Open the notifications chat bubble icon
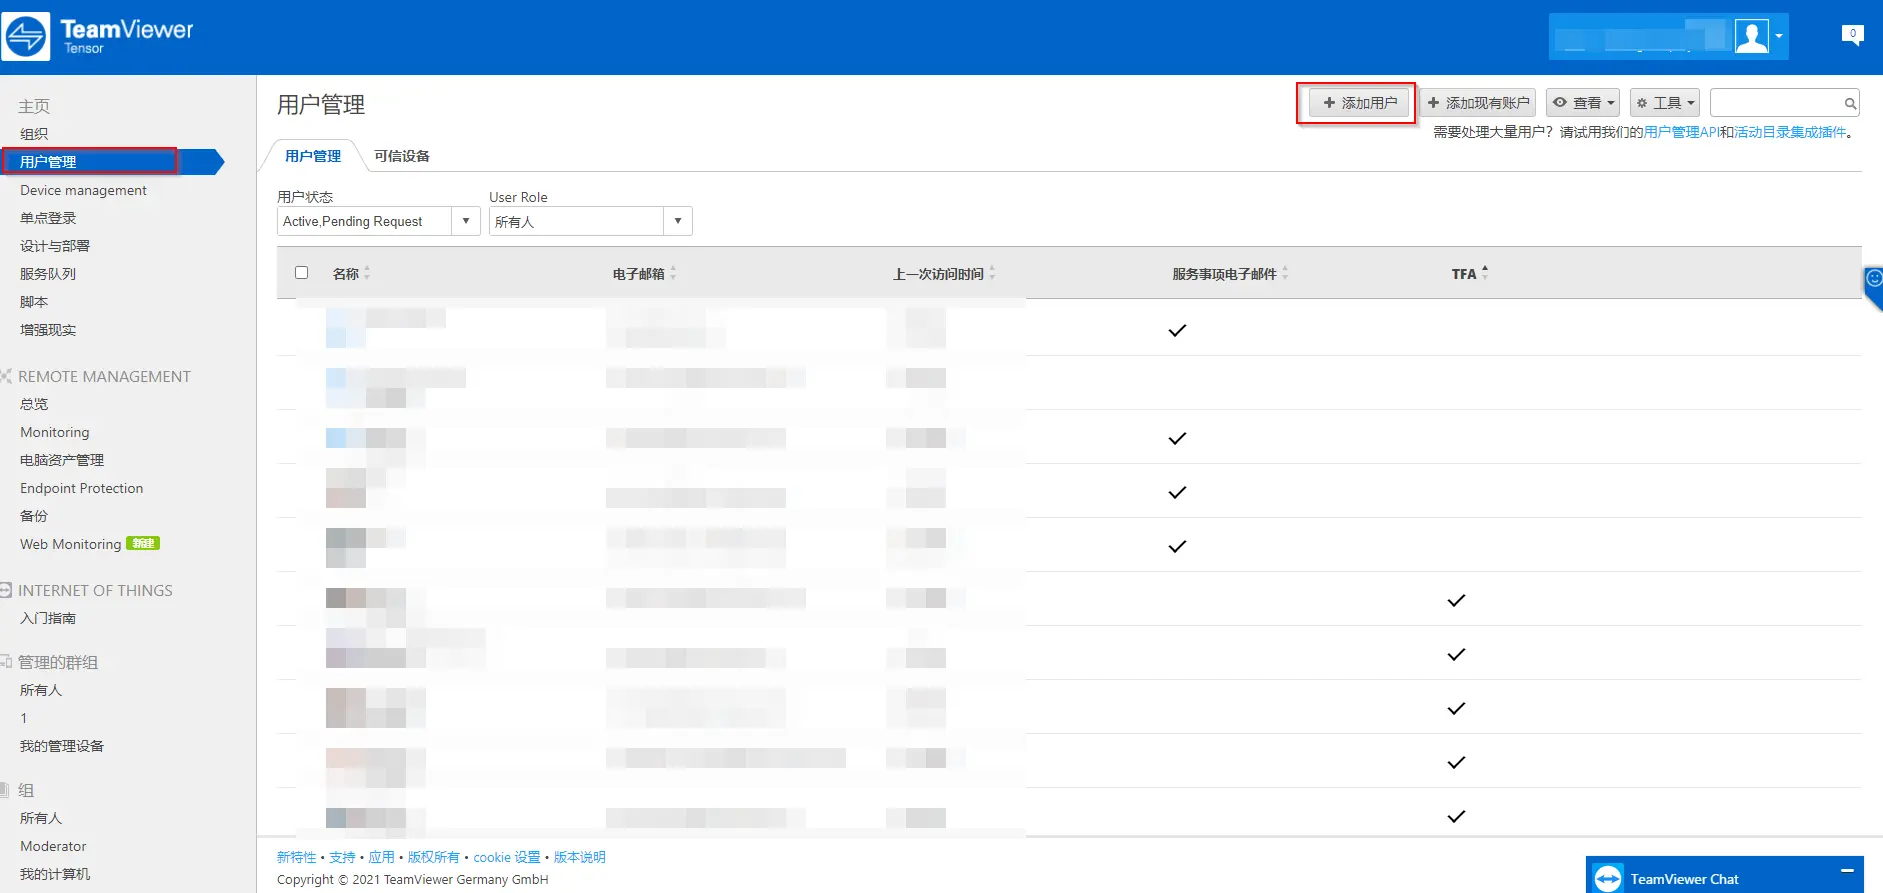Image resolution: width=1883 pixels, height=893 pixels. (x=1852, y=35)
